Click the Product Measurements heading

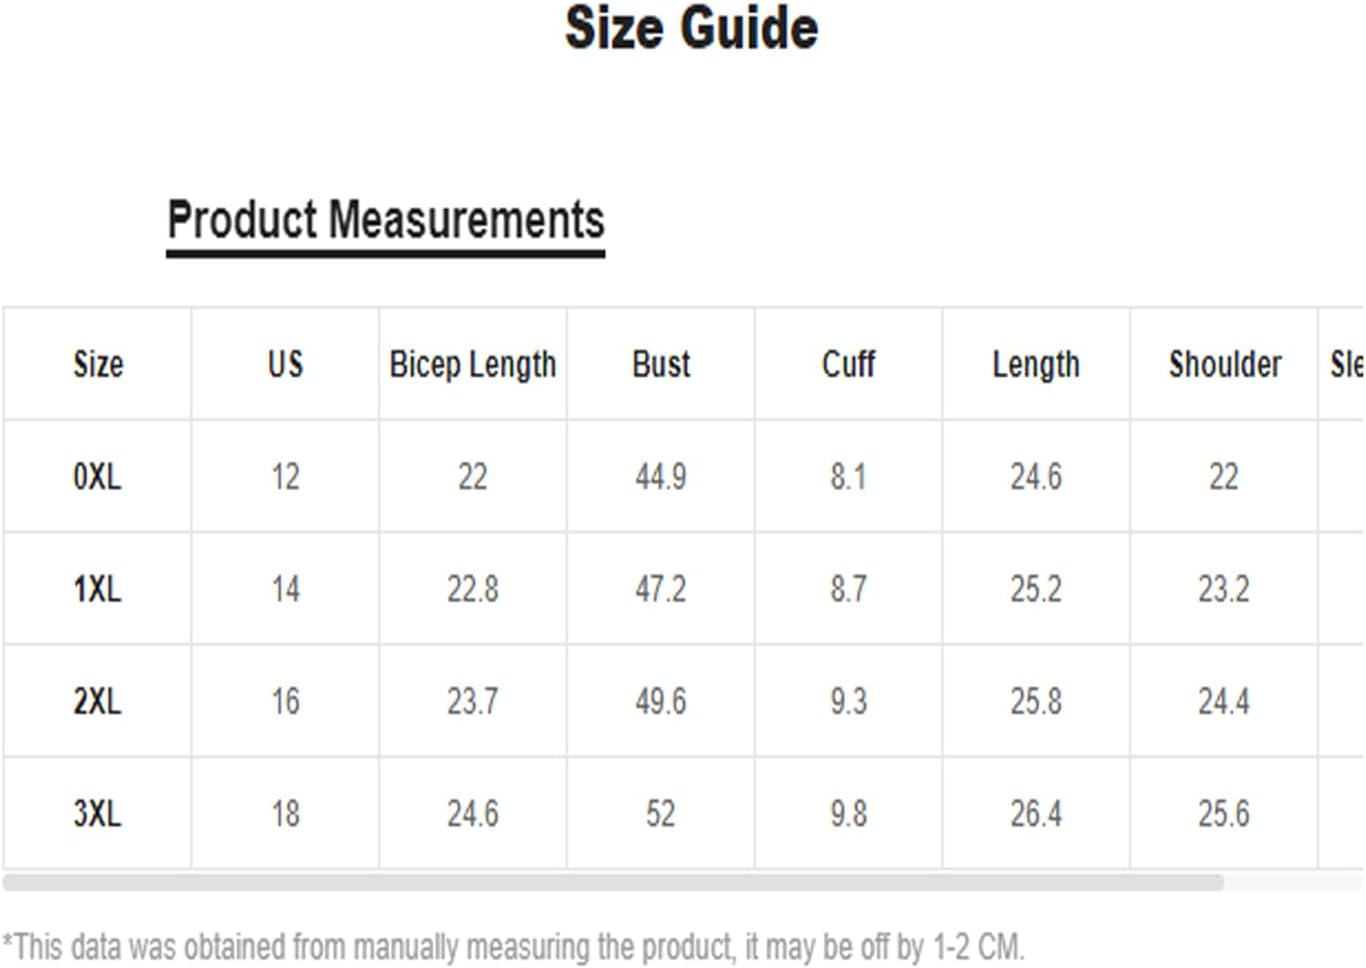click(386, 220)
